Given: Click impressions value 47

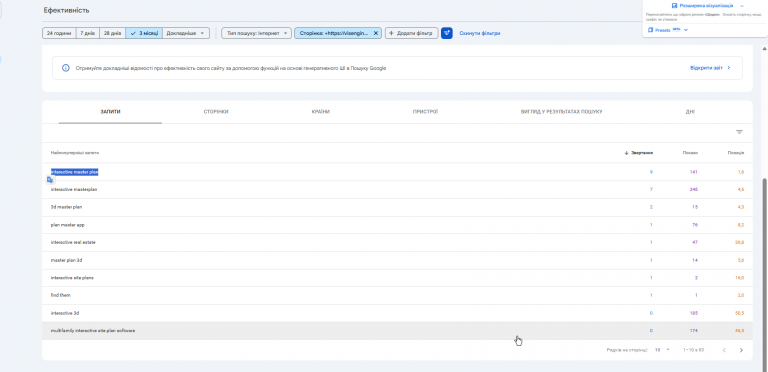Looking at the screenshot, I should tap(695, 242).
